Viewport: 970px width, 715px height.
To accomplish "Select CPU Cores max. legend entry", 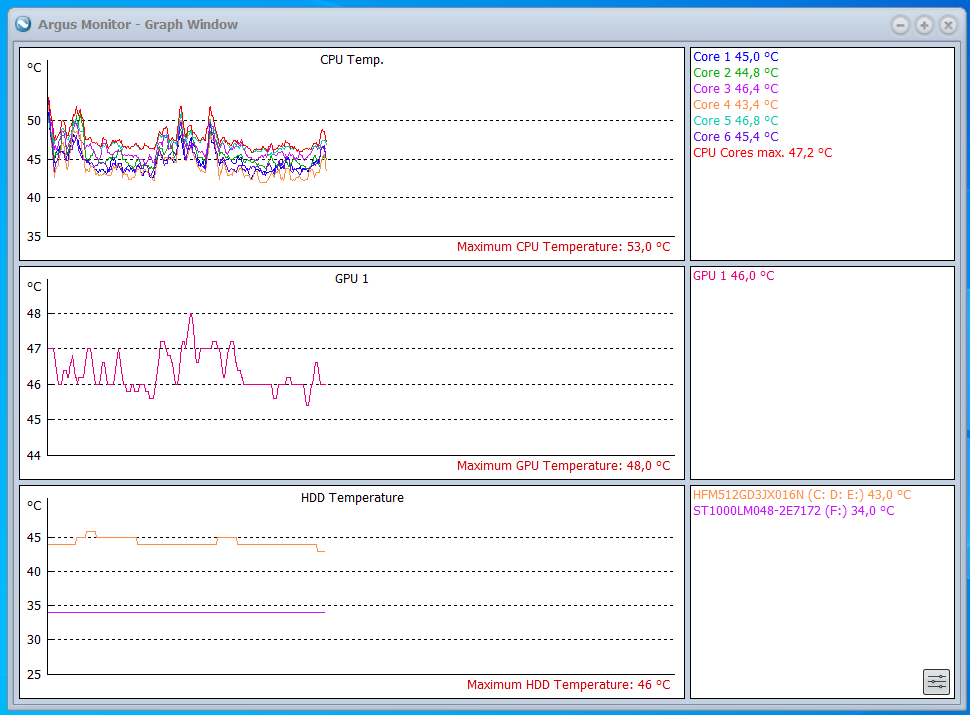I will (x=762, y=153).
